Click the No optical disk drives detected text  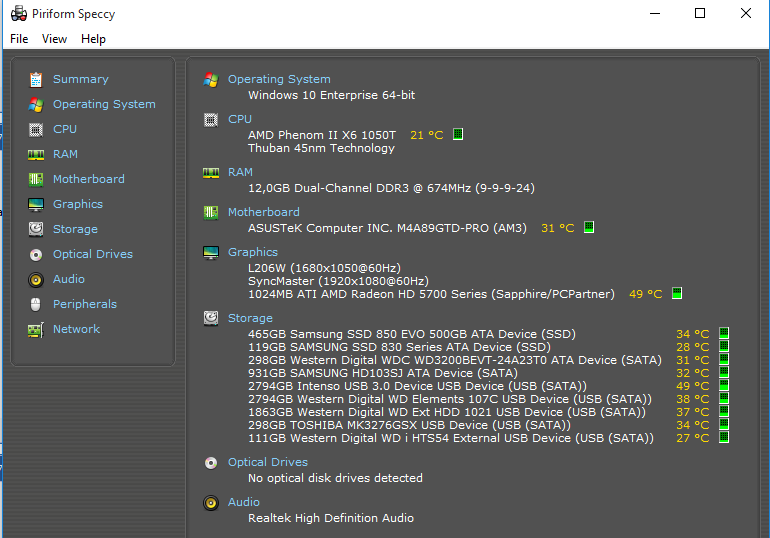pos(335,478)
